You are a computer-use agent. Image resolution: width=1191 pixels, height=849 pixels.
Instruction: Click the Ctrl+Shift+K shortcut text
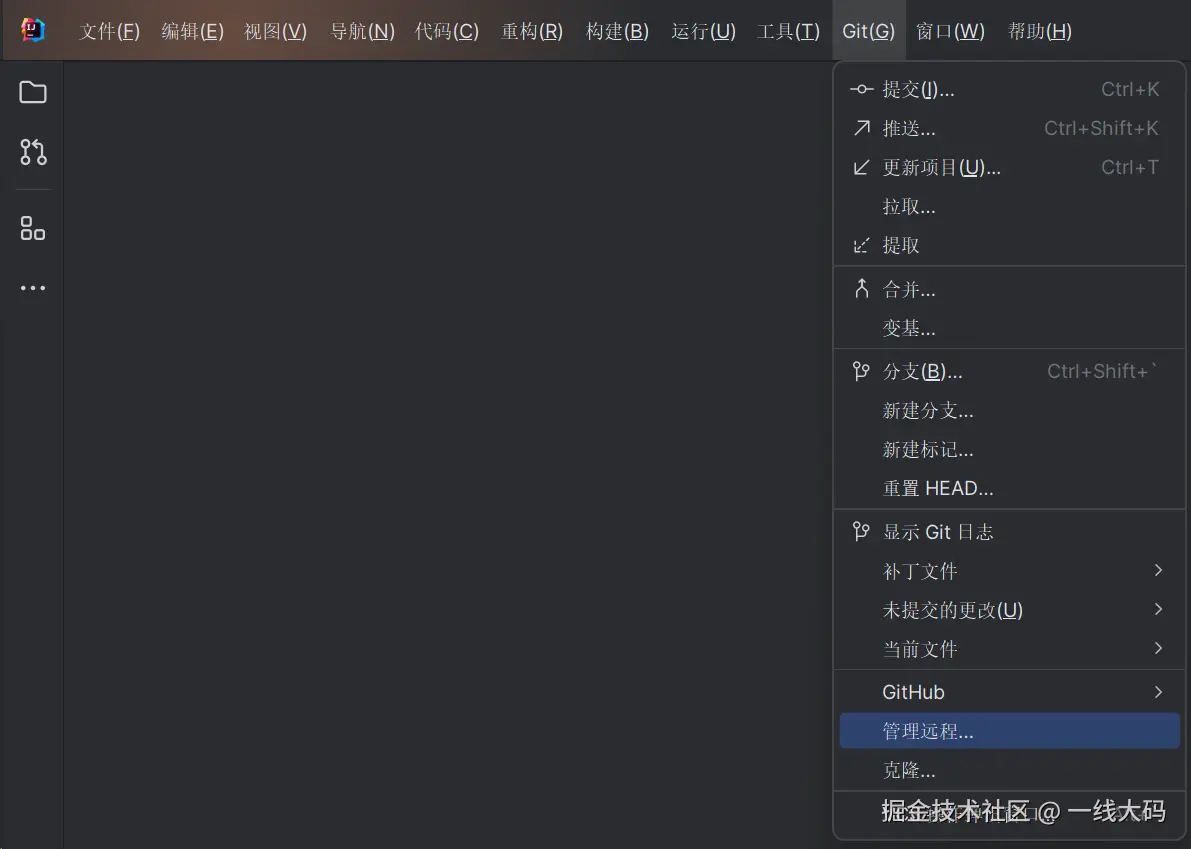point(1101,128)
